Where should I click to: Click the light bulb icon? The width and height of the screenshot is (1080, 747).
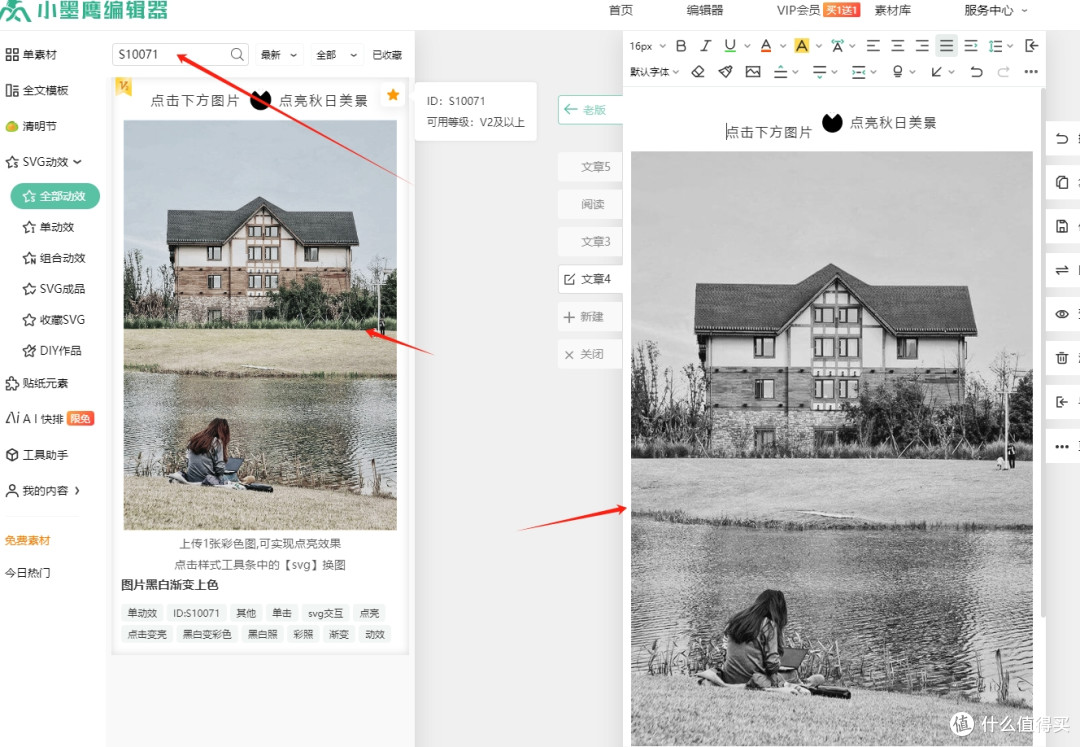pos(897,72)
